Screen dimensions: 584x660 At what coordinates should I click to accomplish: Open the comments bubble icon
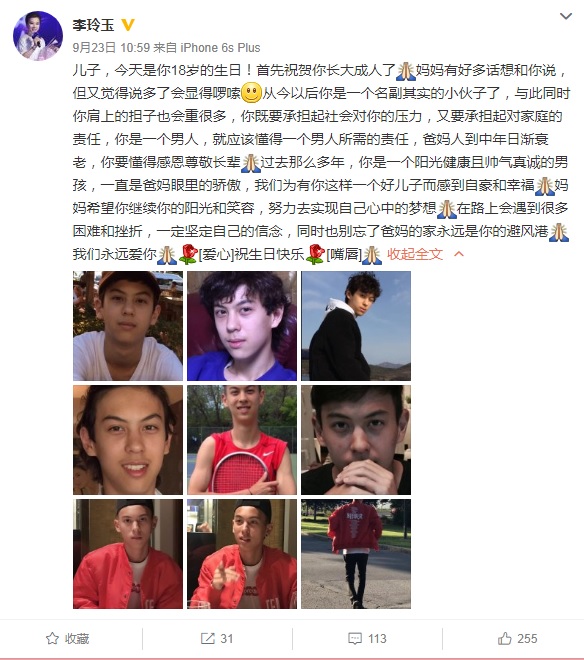pyautogui.click(x=355, y=639)
